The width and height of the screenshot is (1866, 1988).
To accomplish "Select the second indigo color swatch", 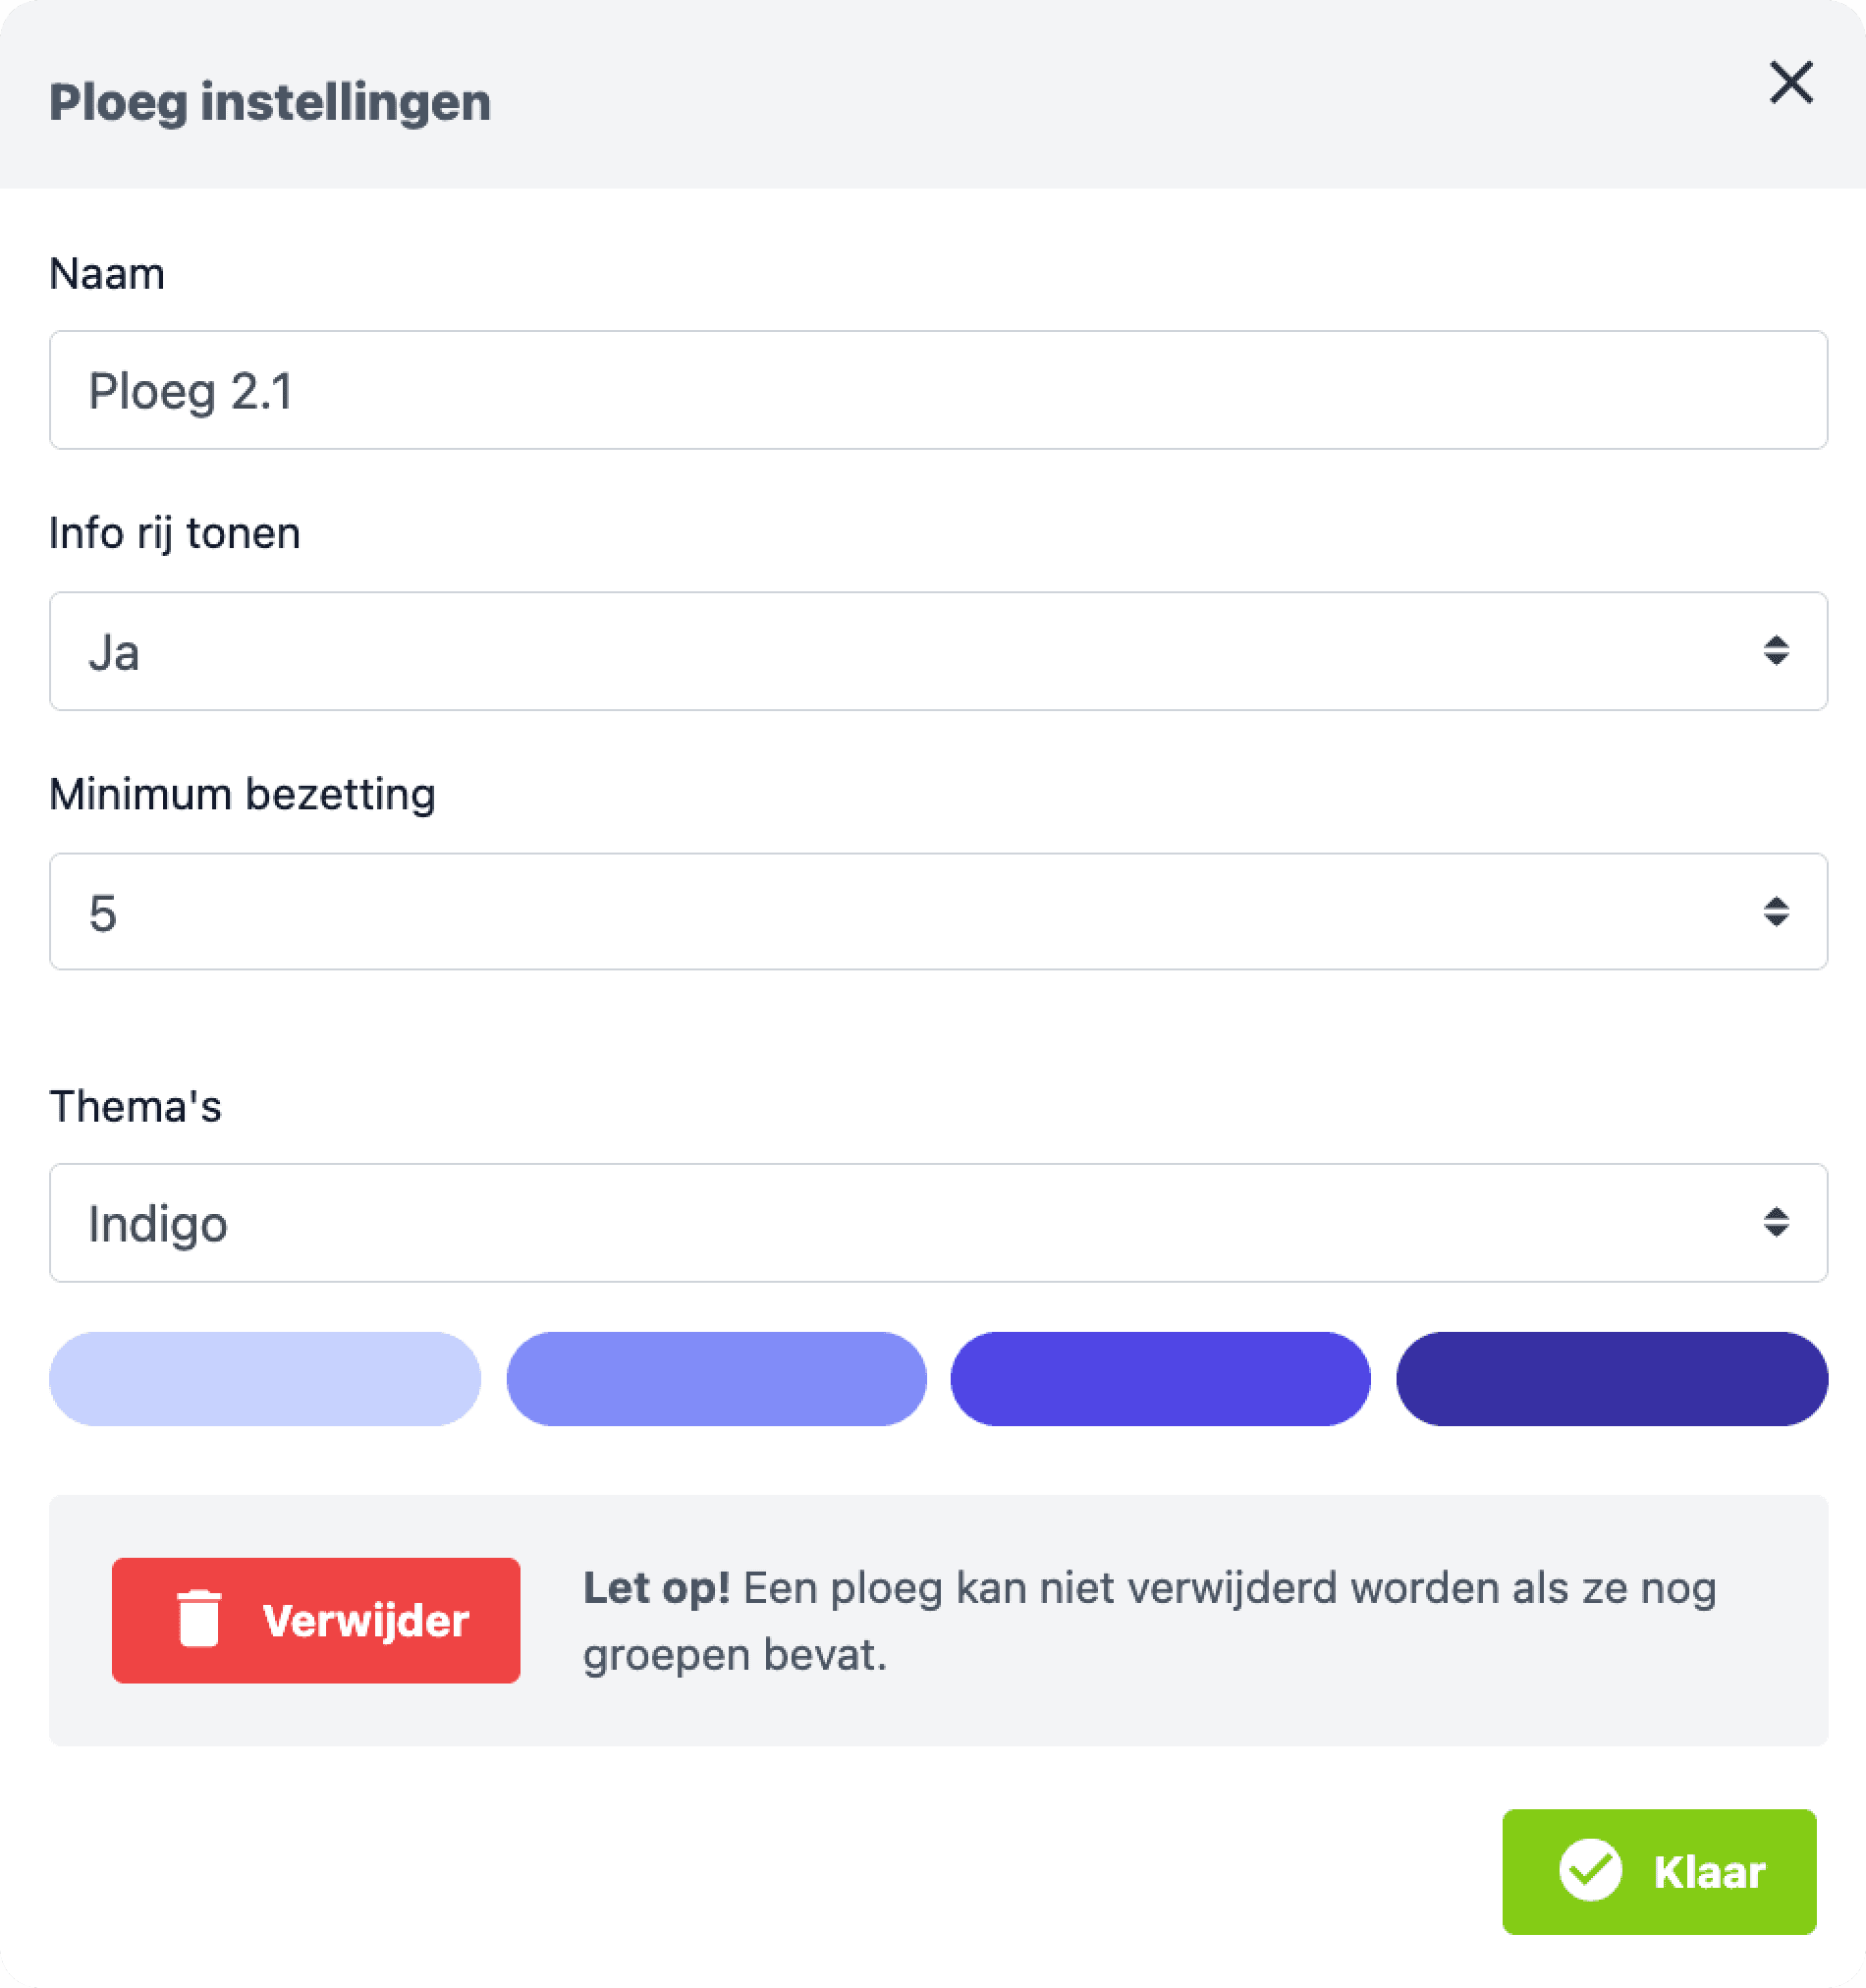I will pyautogui.click(x=715, y=1378).
